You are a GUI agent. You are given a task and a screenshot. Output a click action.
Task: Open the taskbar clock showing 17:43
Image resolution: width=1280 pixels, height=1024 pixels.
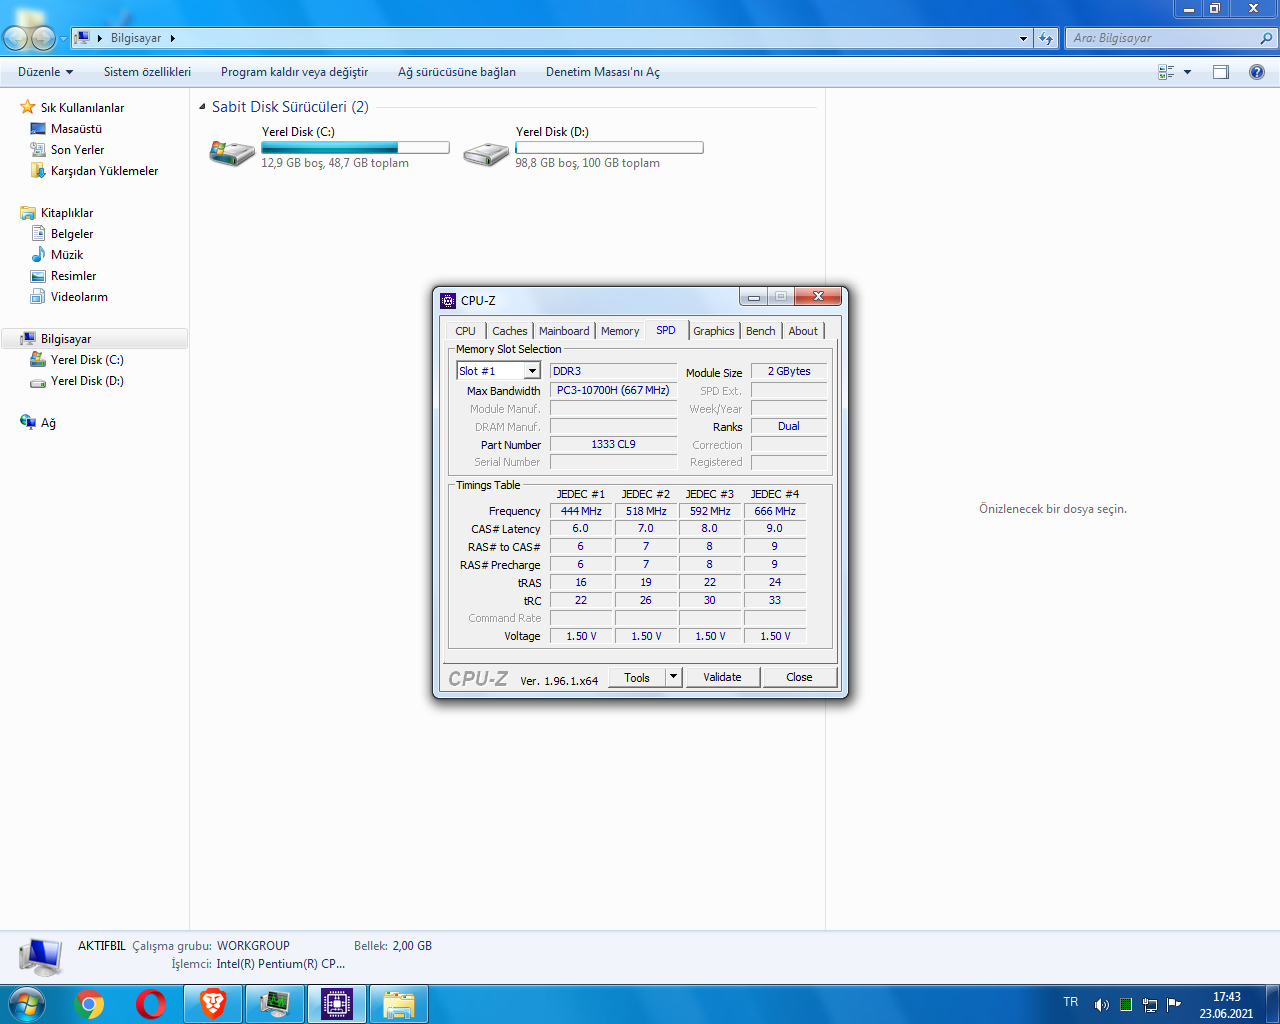pos(1226,1005)
